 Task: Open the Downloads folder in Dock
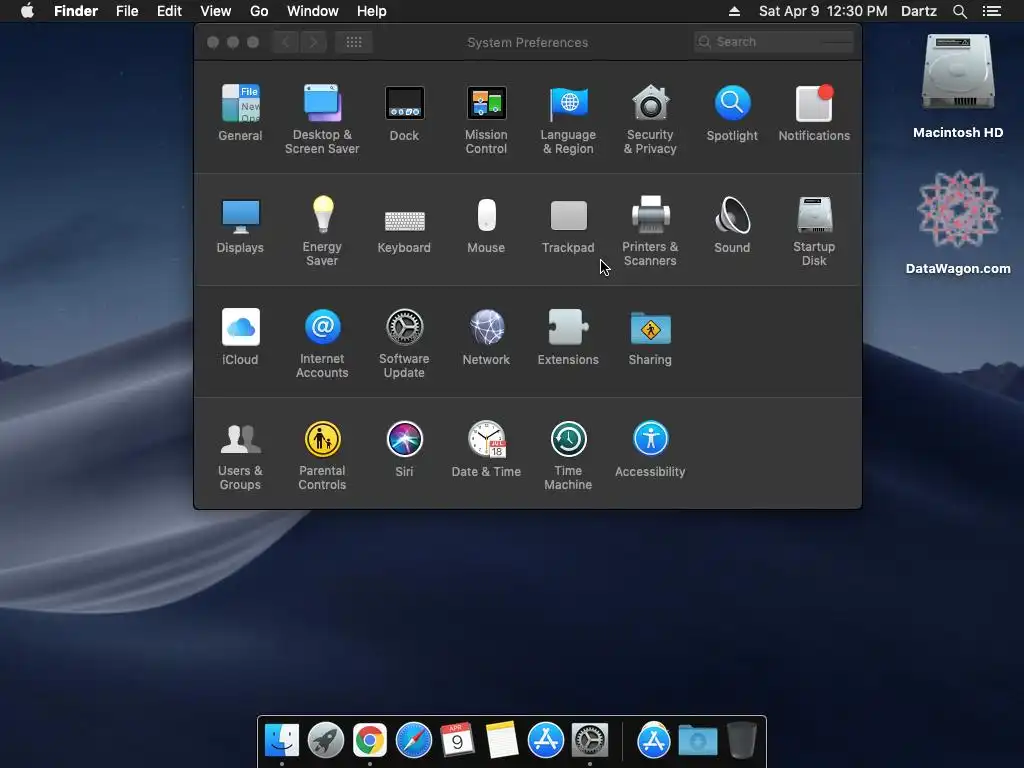698,741
